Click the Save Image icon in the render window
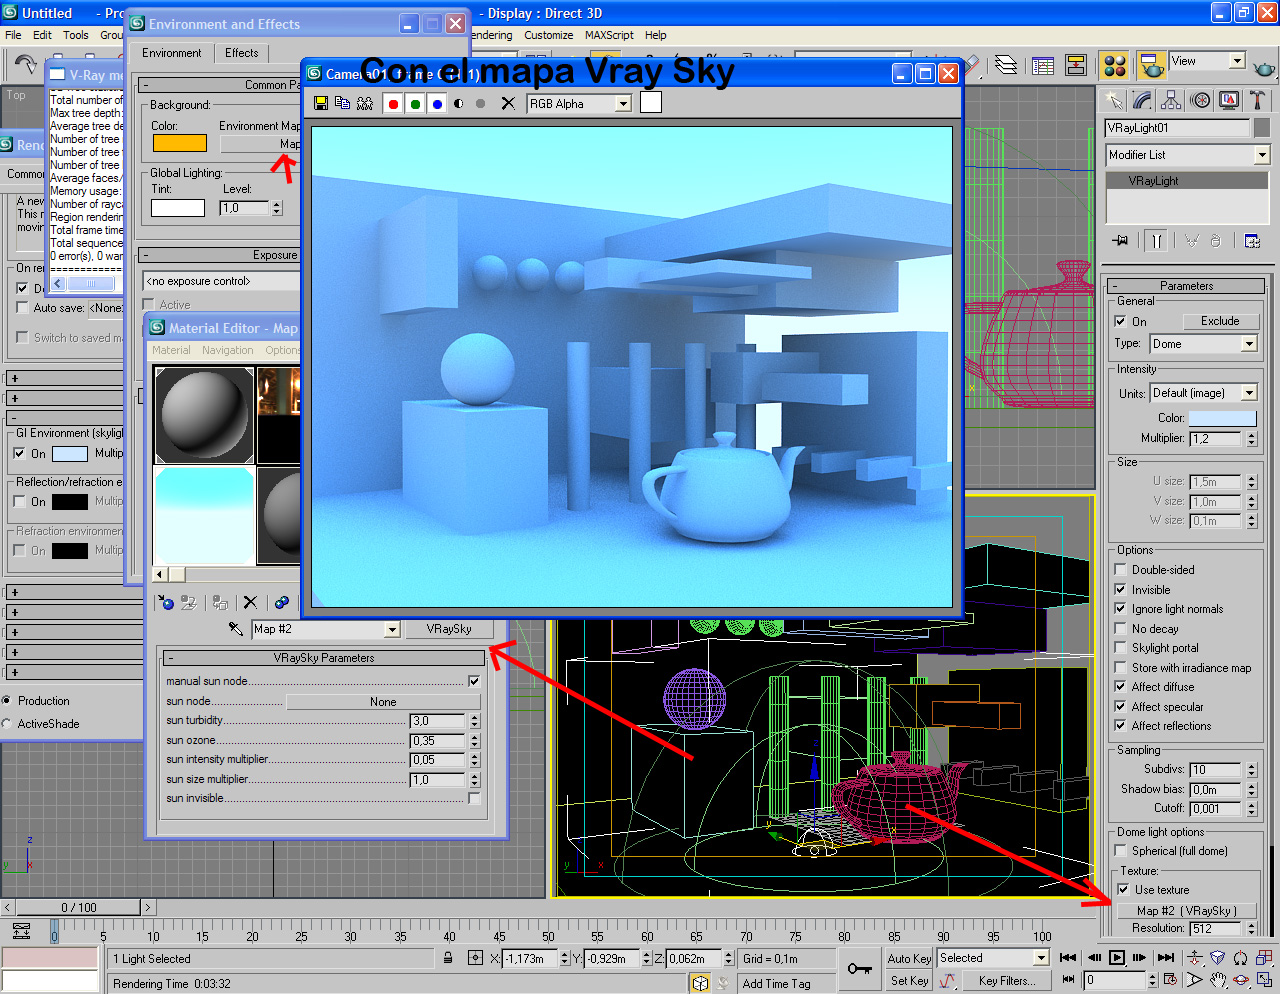Viewport: 1280px width, 994px height. [x=319, y=102]
